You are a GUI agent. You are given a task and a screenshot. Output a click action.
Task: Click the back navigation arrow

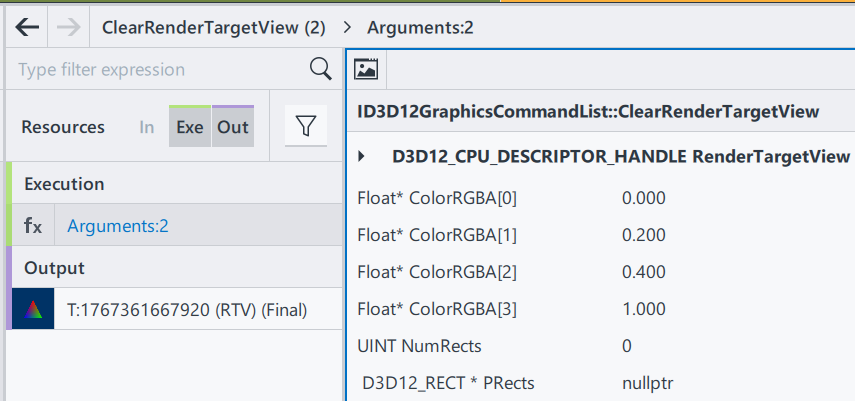click(27, 27)
